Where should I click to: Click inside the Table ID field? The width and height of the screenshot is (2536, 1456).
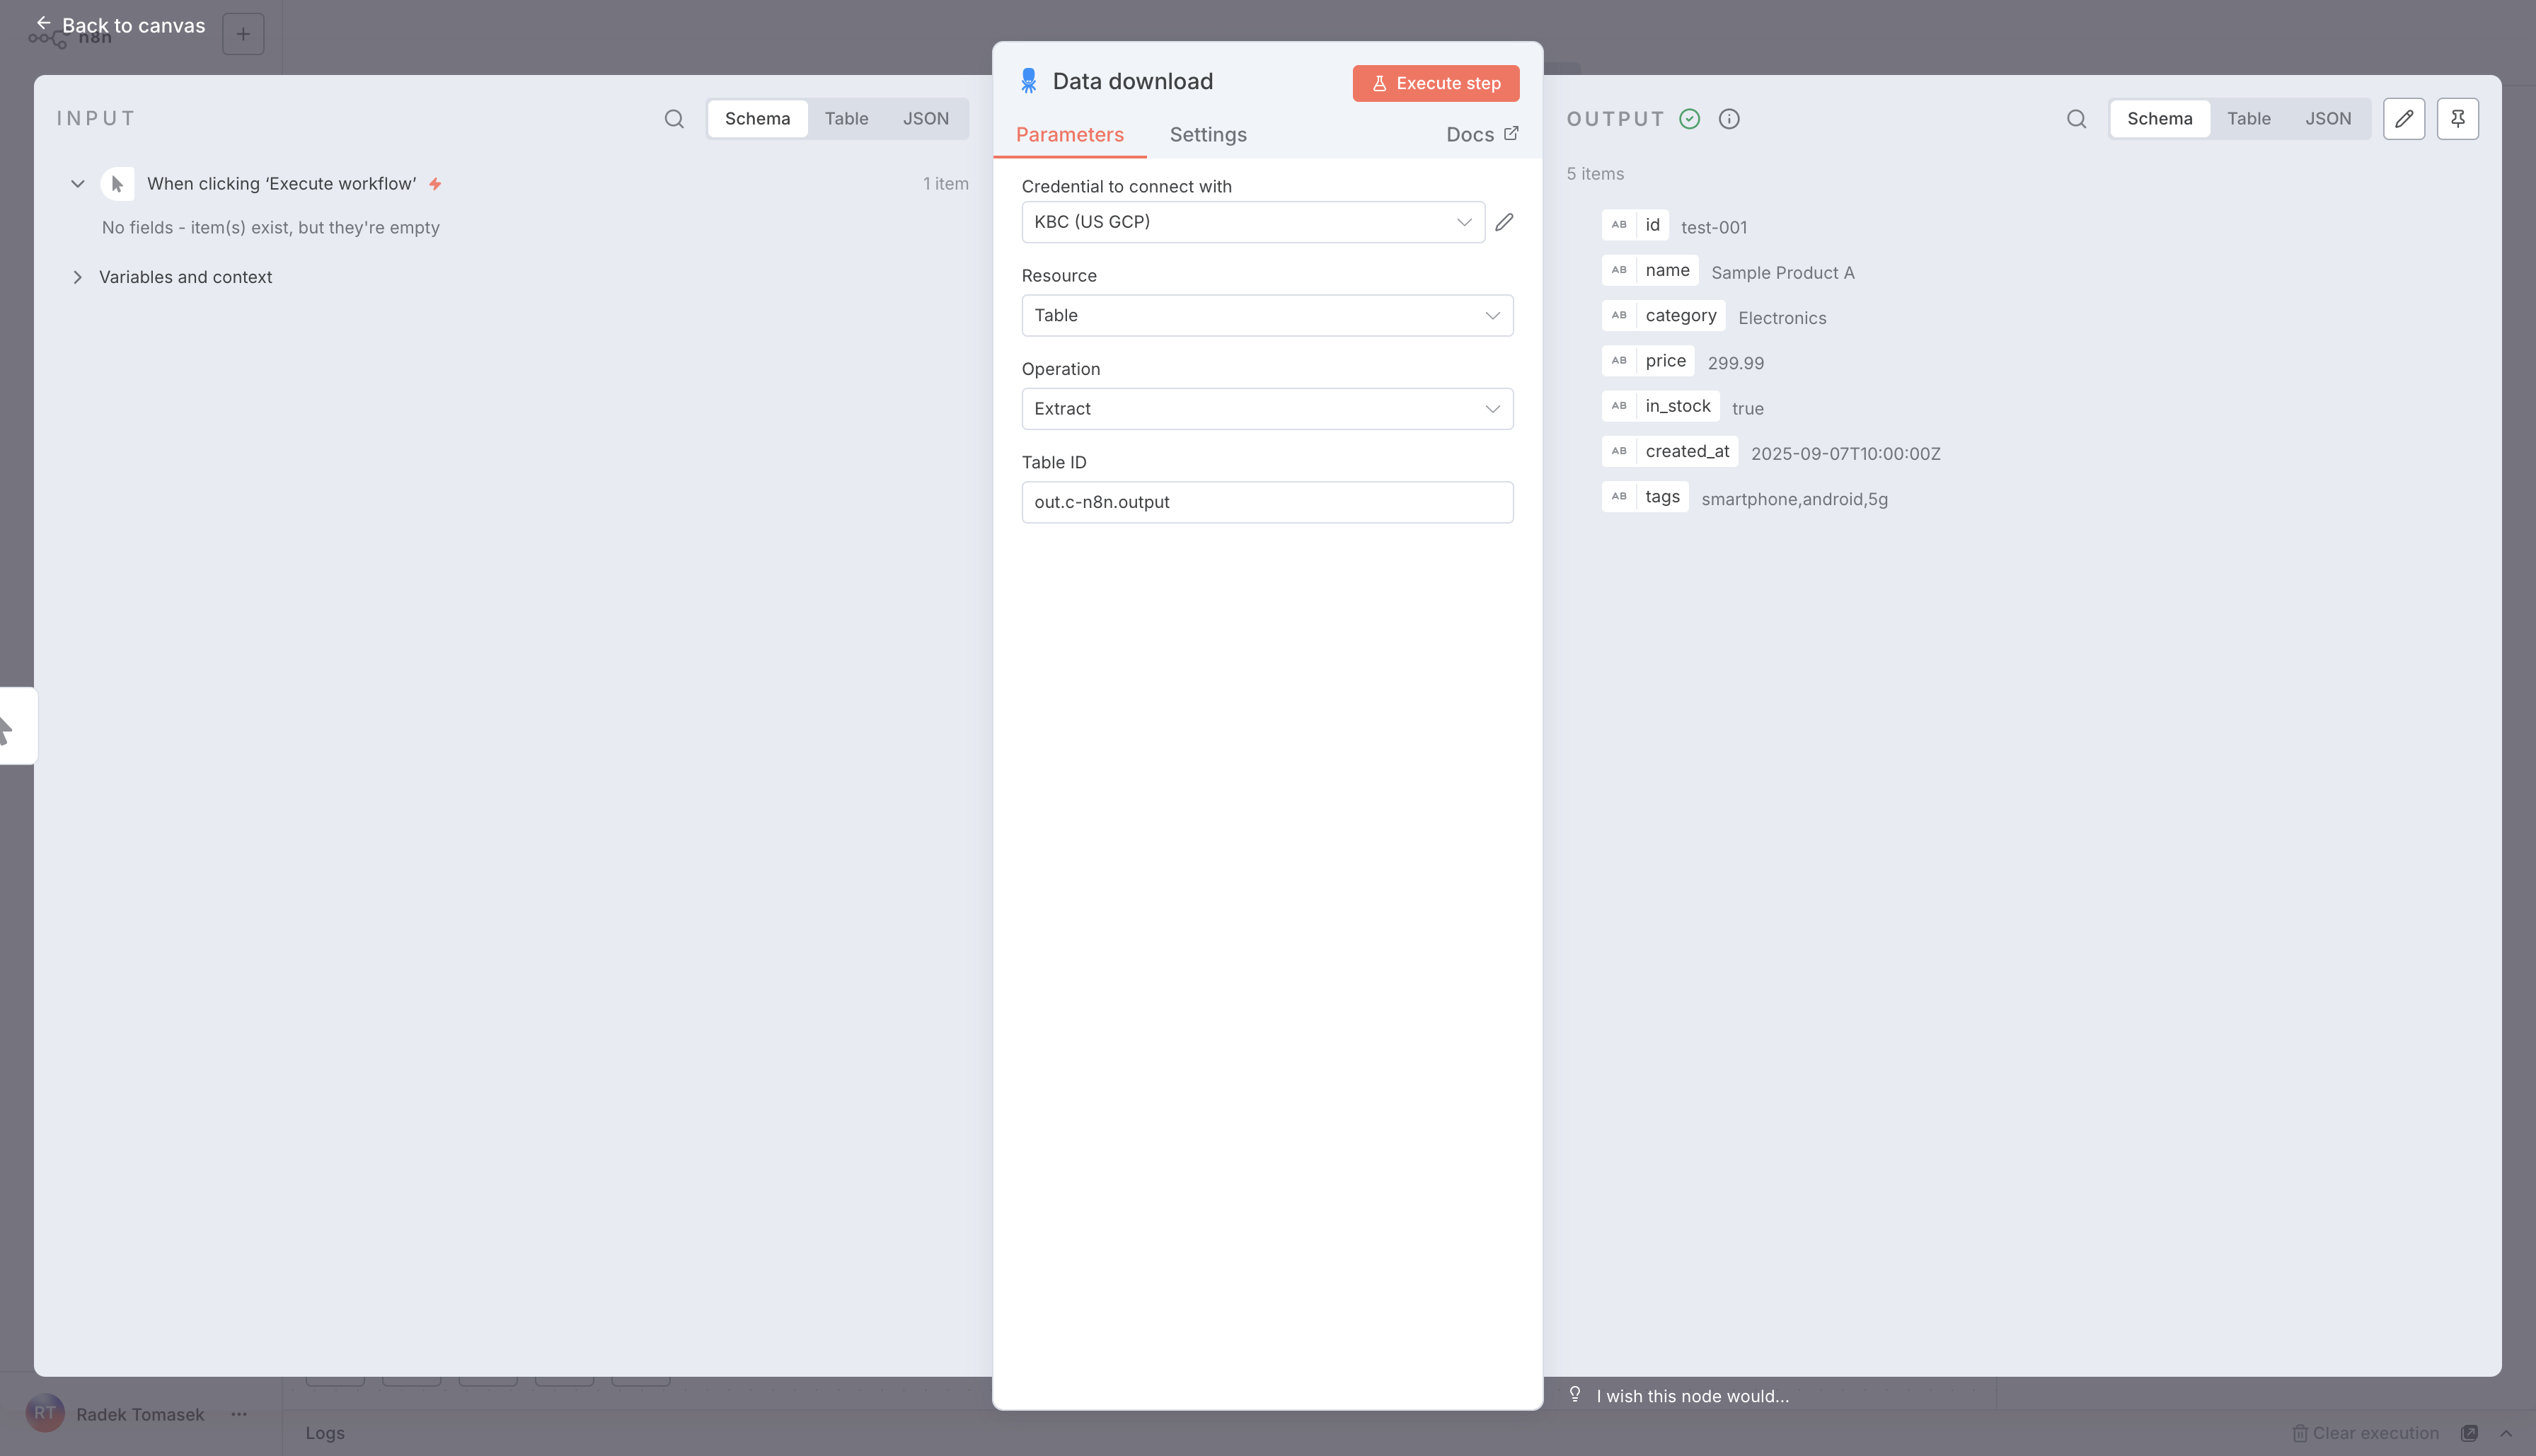[1266, 502]
